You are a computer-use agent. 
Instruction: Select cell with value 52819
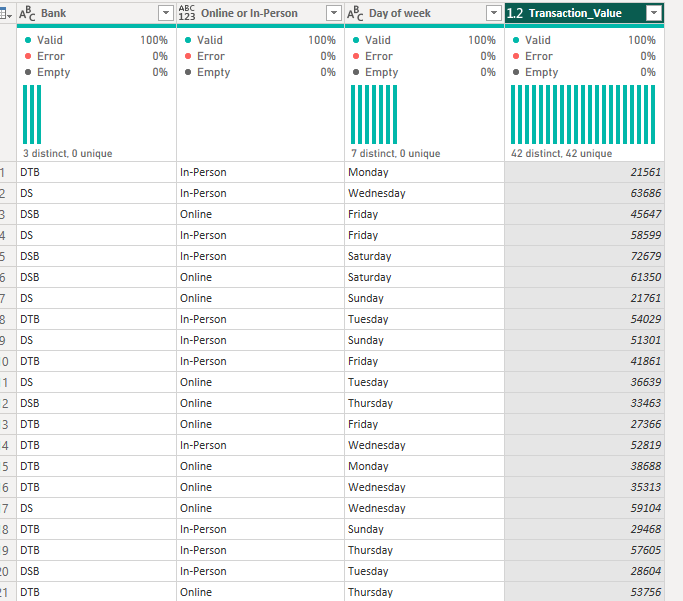click(x=584, y=445)
